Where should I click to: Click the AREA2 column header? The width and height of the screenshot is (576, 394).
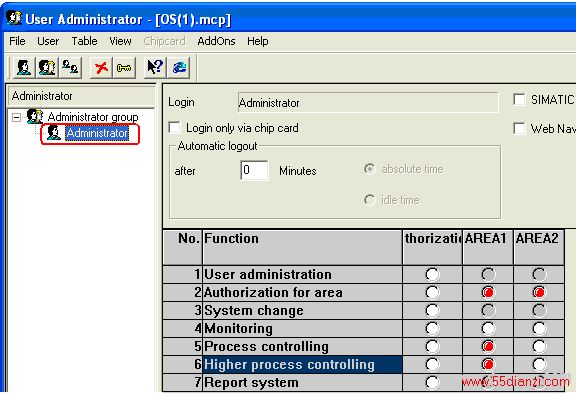click(x=539, y=247)
